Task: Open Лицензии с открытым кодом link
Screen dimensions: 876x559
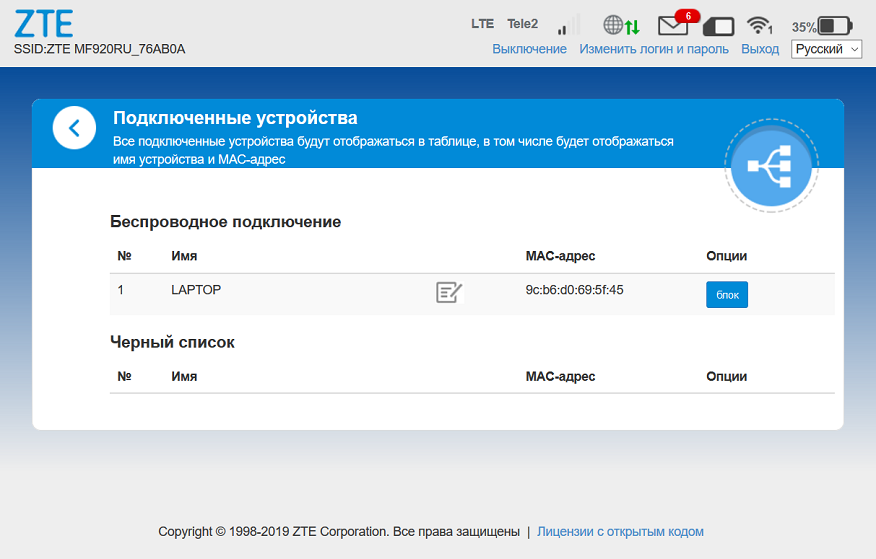Action: coord(620,532)
